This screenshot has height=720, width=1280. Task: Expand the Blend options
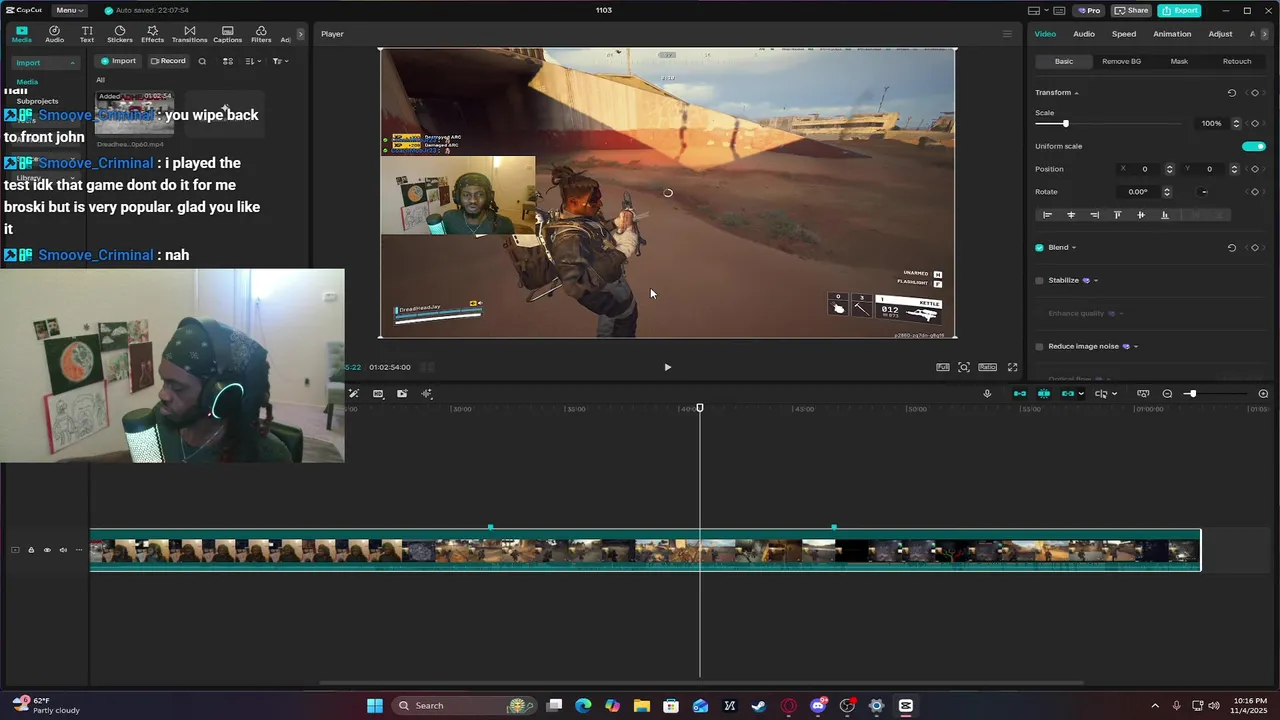1074,248
